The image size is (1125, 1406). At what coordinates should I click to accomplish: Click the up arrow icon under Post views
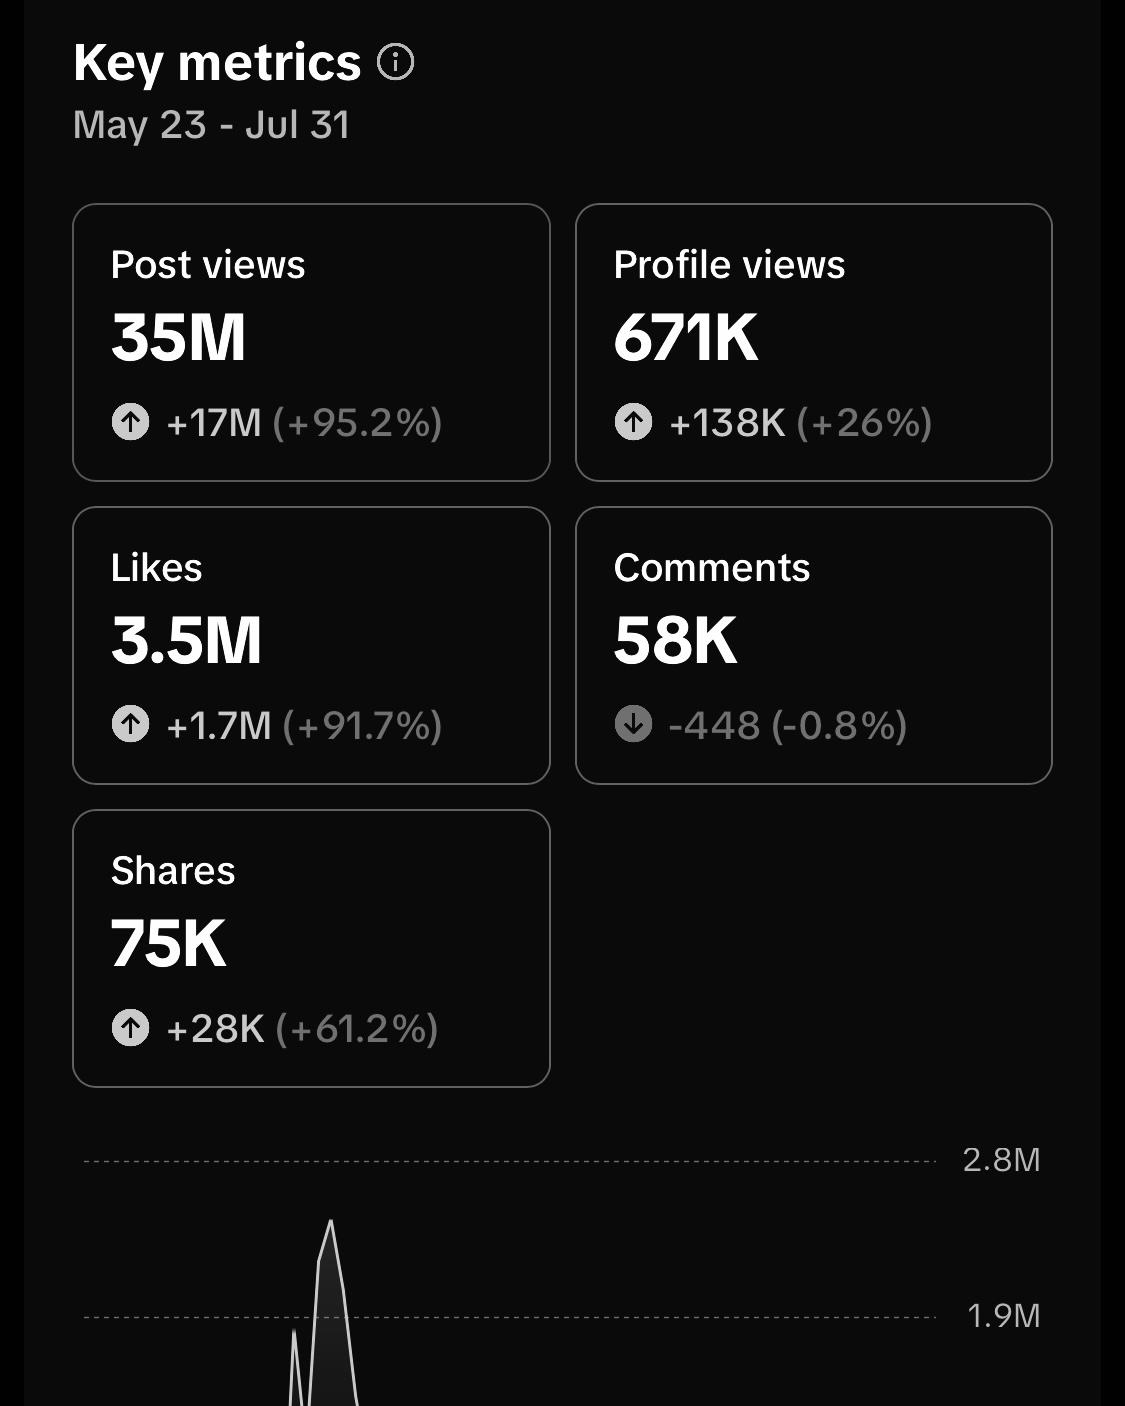click(130, 422)
